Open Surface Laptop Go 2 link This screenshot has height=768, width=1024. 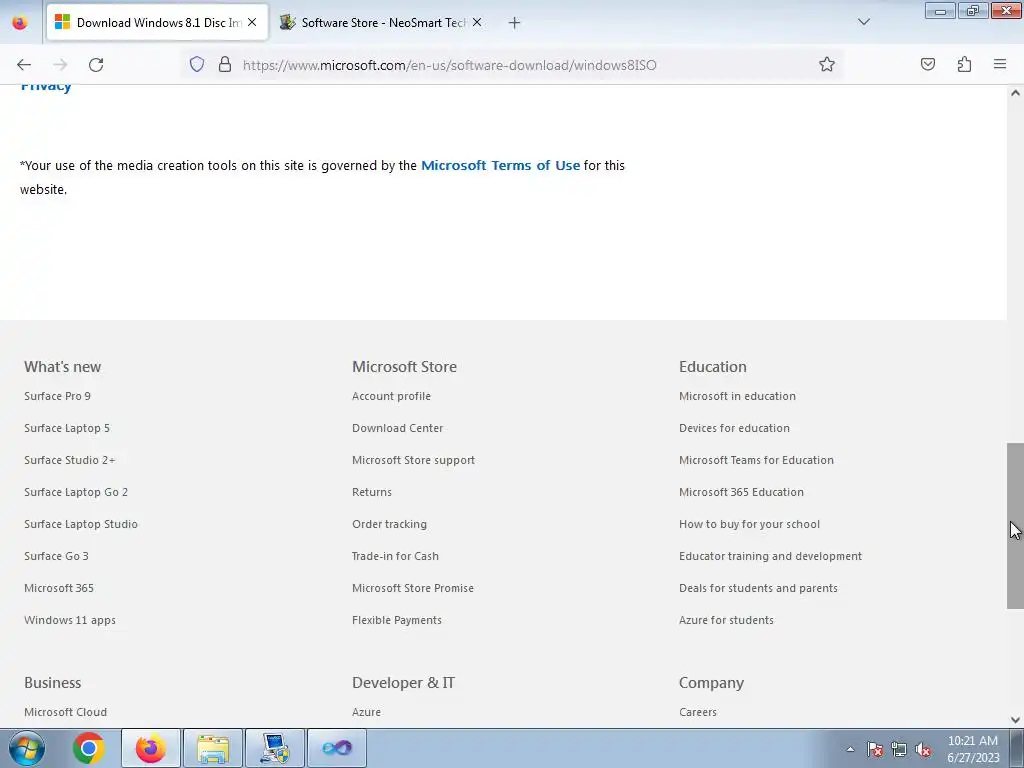[x=76, y=492]
